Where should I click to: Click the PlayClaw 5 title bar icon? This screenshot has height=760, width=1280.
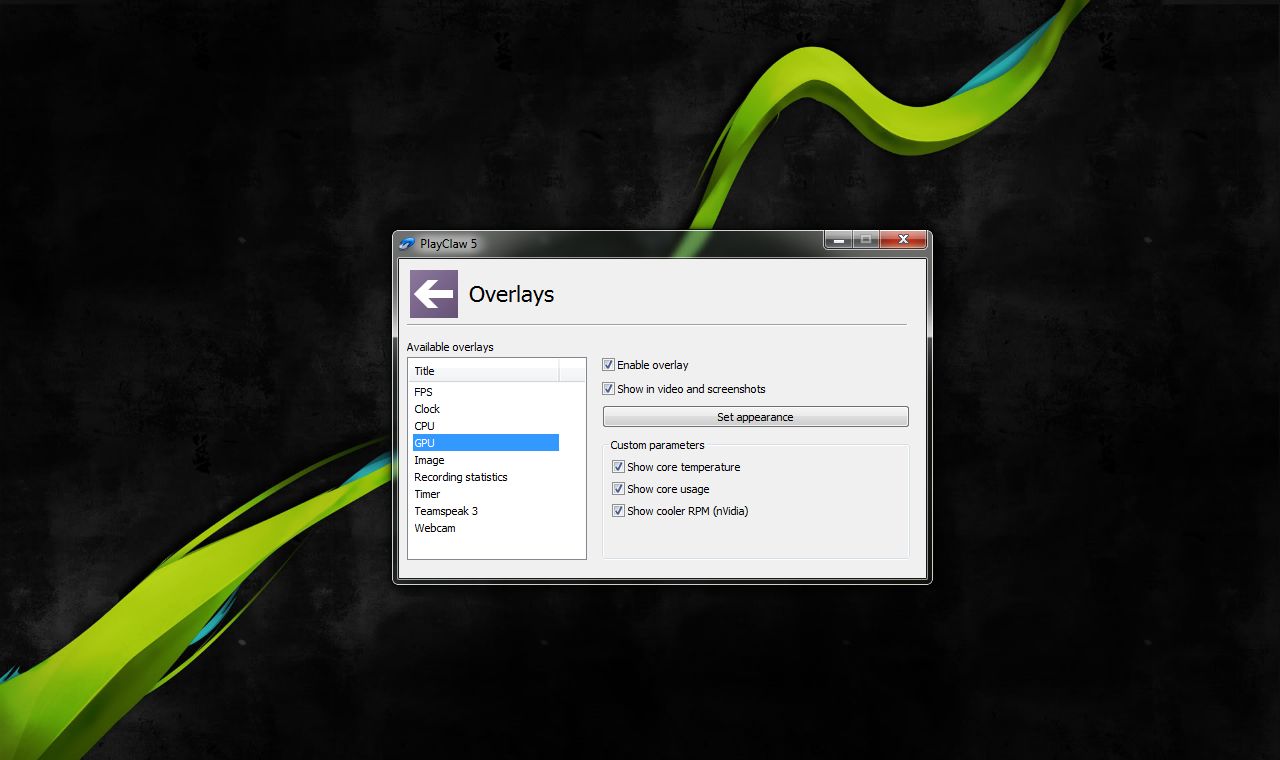(x=407, y=243)
